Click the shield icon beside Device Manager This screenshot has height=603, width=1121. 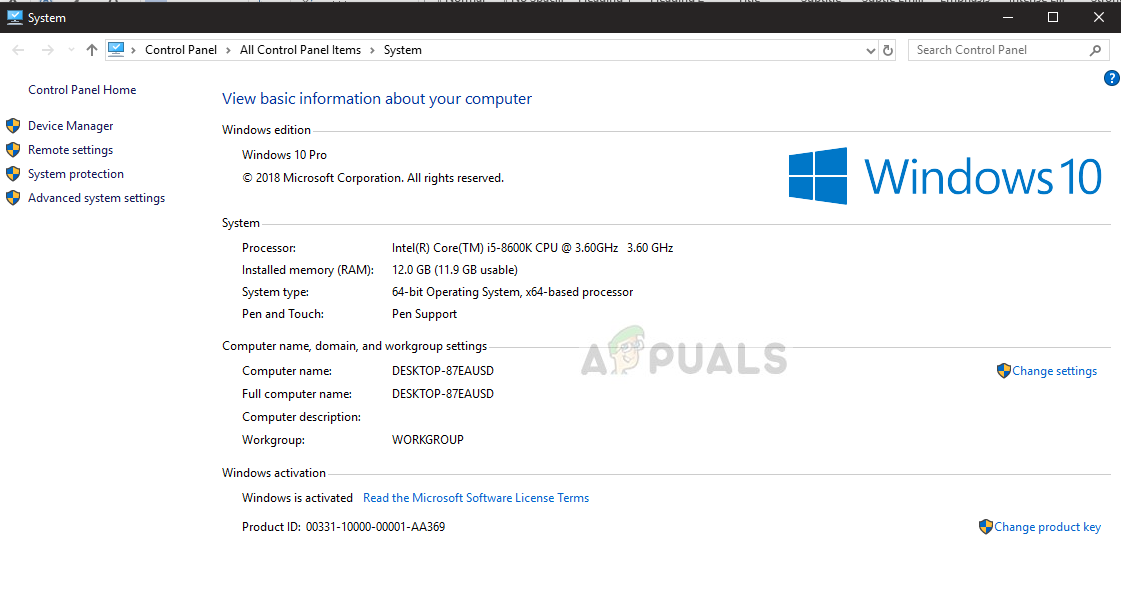(13, 126)
